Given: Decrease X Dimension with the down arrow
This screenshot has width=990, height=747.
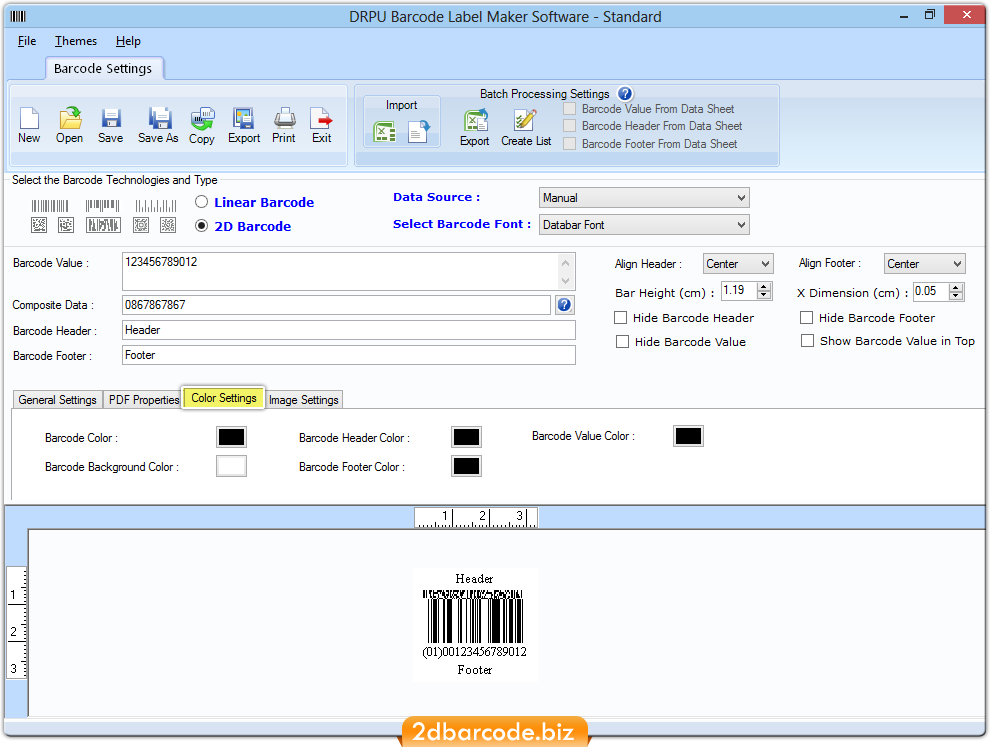Looking at the screenshot, I should pyautogui.click(x=957, y=296).
